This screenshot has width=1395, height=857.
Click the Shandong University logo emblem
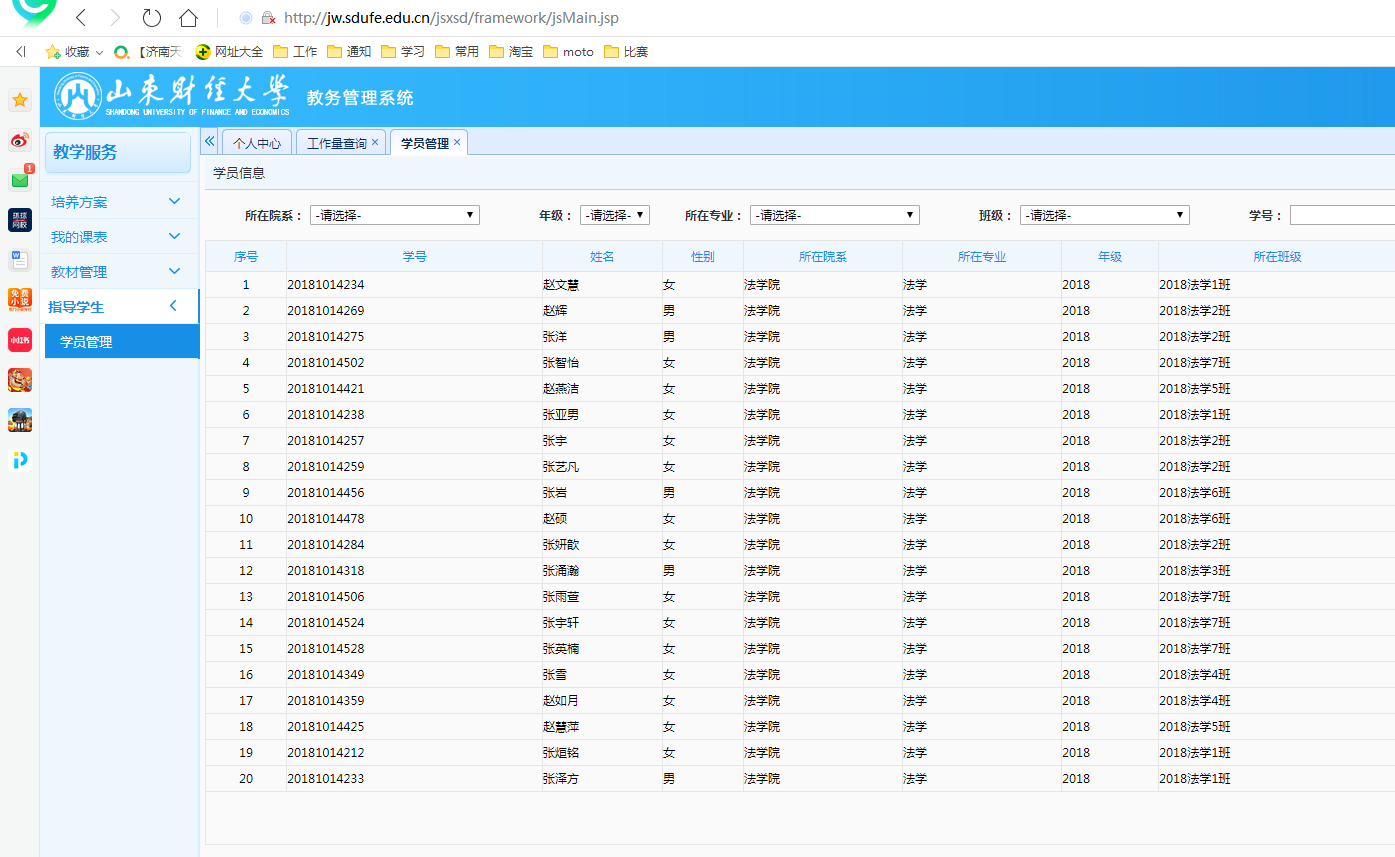point(77,96)
